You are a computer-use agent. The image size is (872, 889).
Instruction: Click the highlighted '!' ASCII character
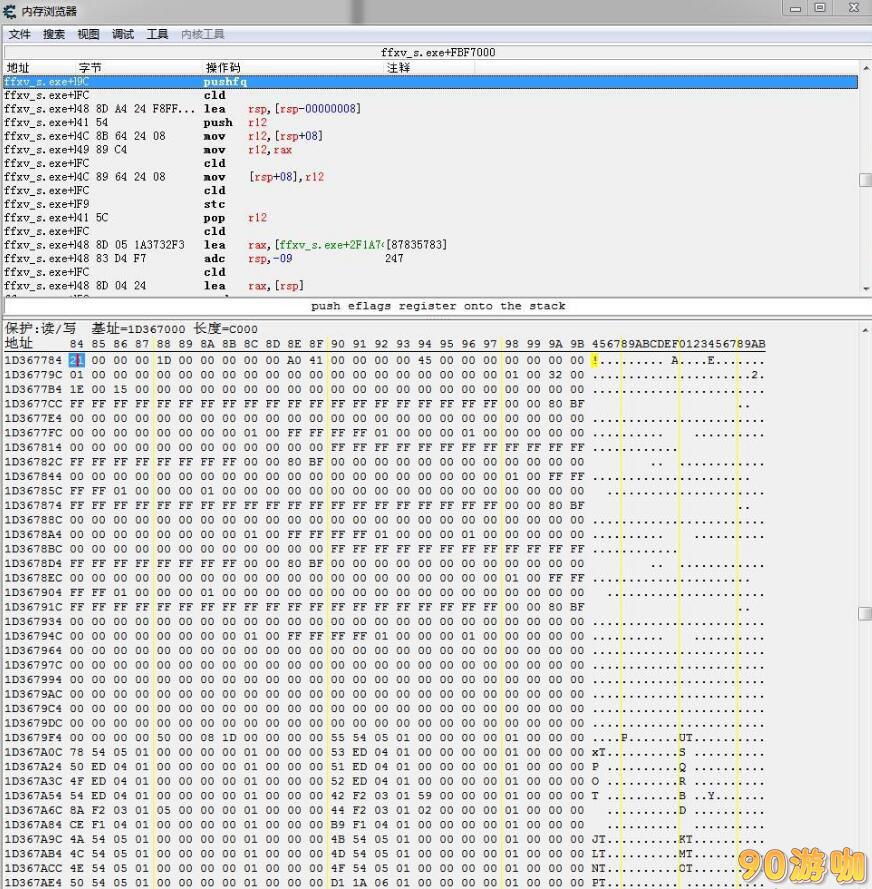point(595,360)
